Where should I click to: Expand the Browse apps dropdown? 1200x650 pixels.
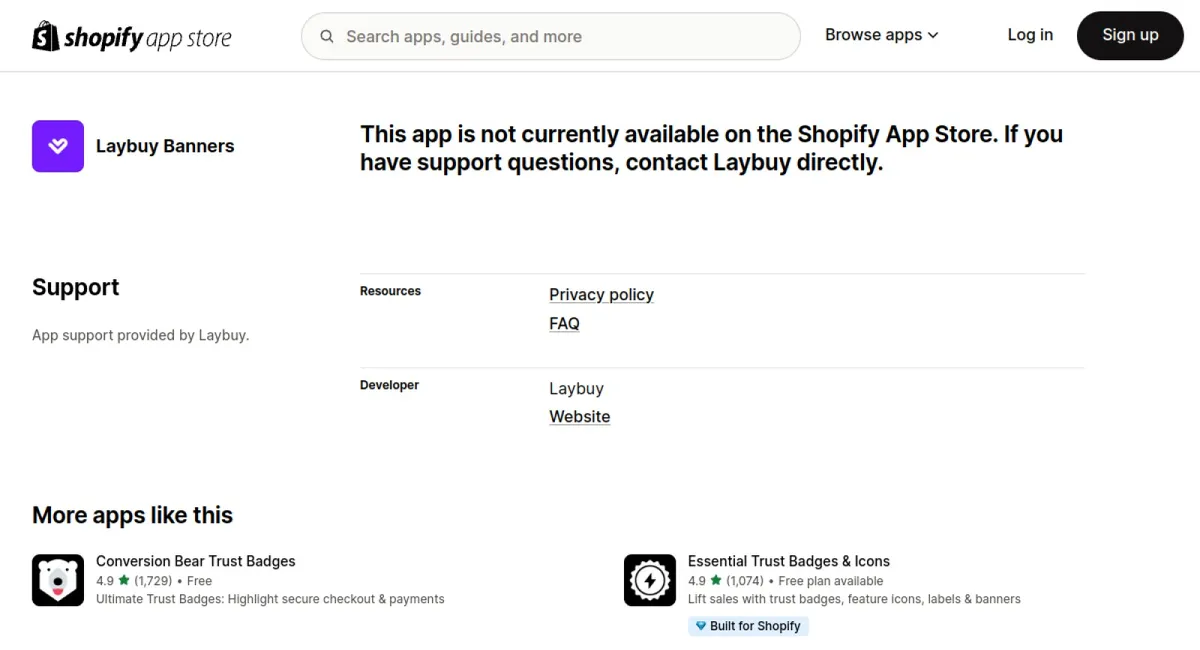(882, 35)
